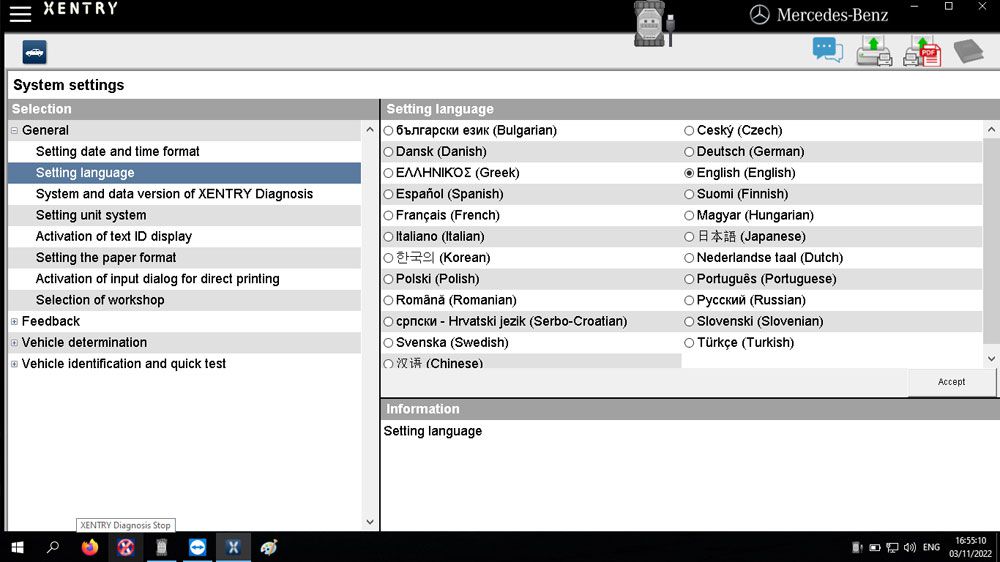Select Italiano (Italian) radio button
The image size is (1000, 562).
click(388, 237)
